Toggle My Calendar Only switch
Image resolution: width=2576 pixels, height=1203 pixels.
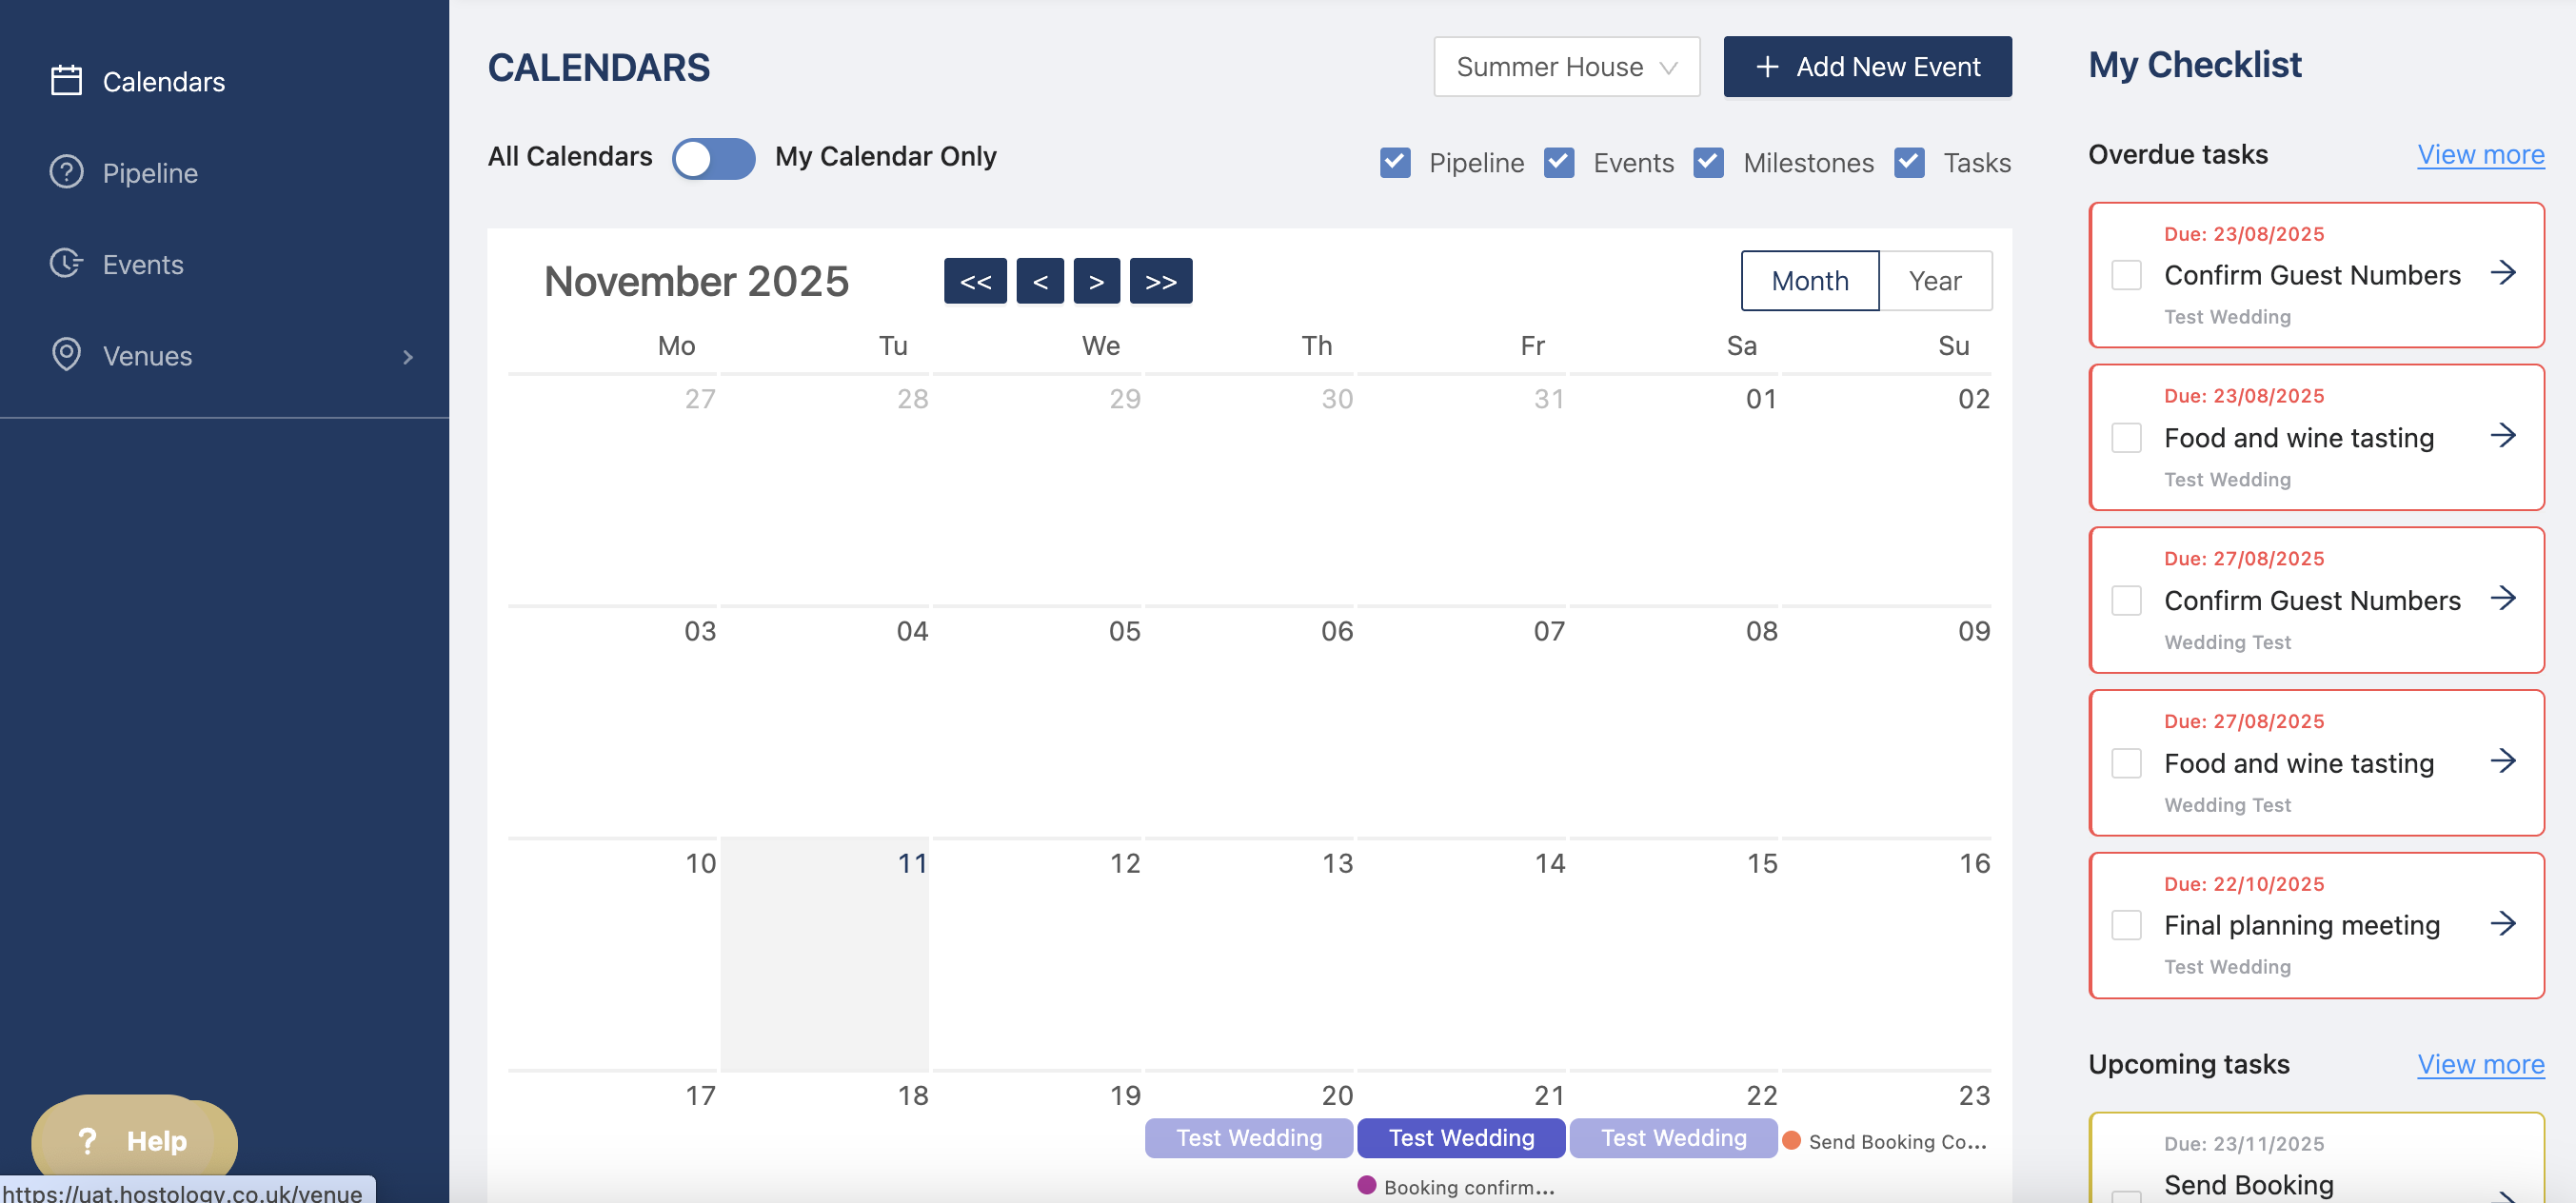[x=713, y=158]
